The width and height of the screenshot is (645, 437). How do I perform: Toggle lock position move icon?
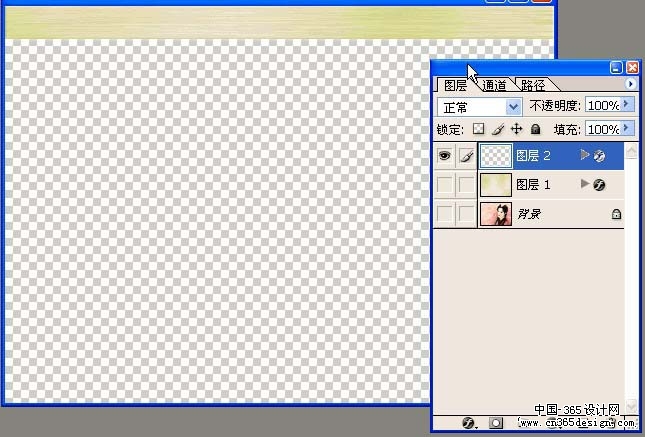tap(517, 129)
